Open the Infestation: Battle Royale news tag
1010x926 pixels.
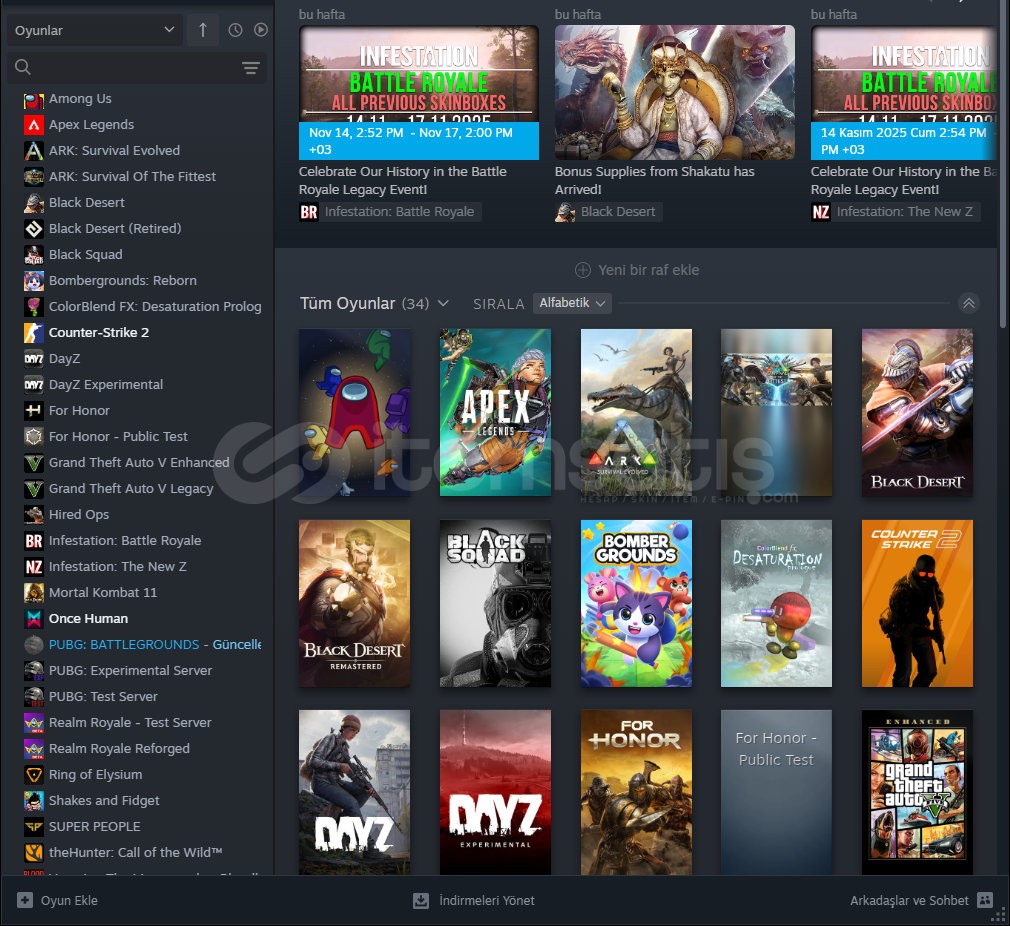pos(390,212)
